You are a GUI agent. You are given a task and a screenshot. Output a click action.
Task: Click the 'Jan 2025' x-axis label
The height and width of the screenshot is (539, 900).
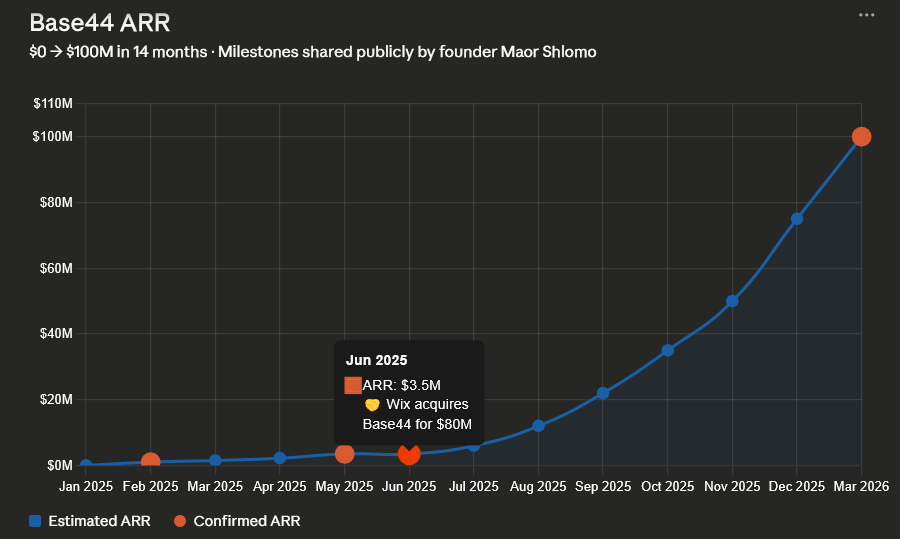pyautogui.click(x=86, y=486)
